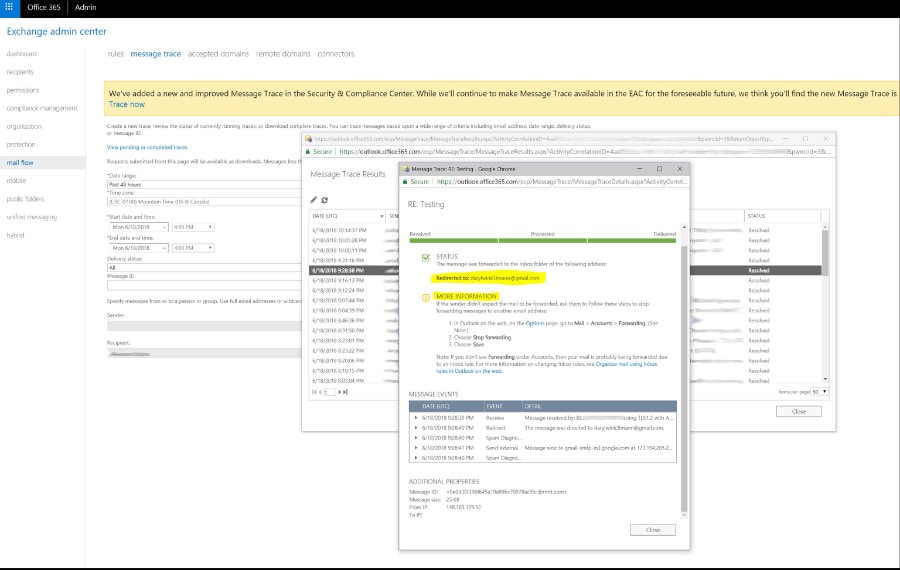The image size is (900, 570).
Task: Click the Received progress bar segment
Action: pos(453,241)
